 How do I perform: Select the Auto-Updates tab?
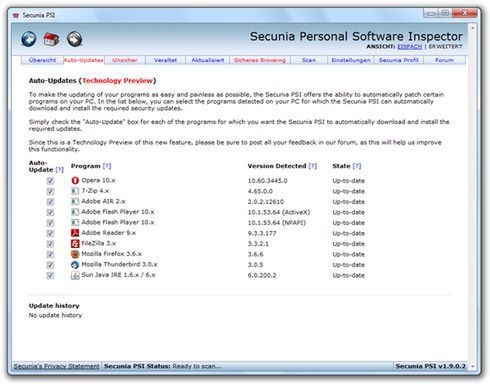[83, 60]
